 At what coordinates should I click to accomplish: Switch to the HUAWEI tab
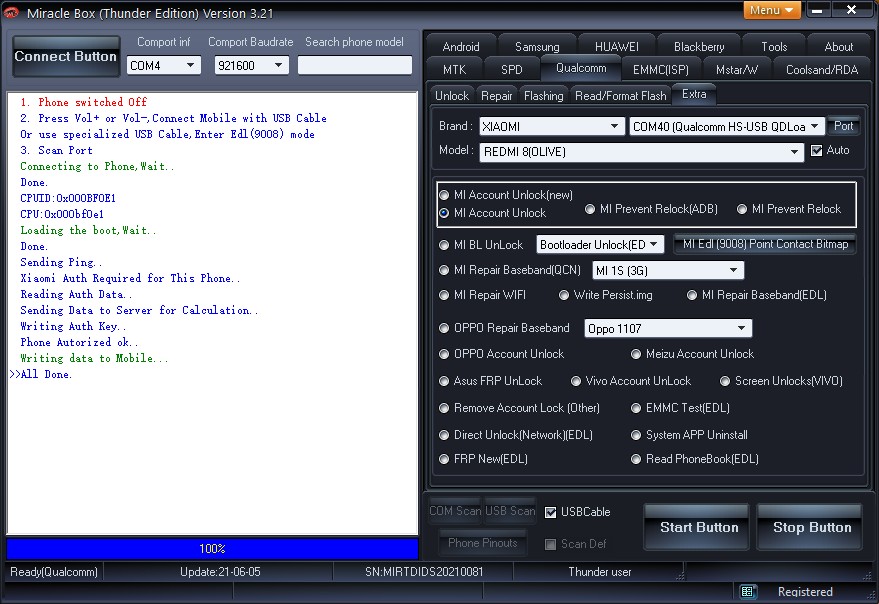pyautogui.click(x=616, y=47)
